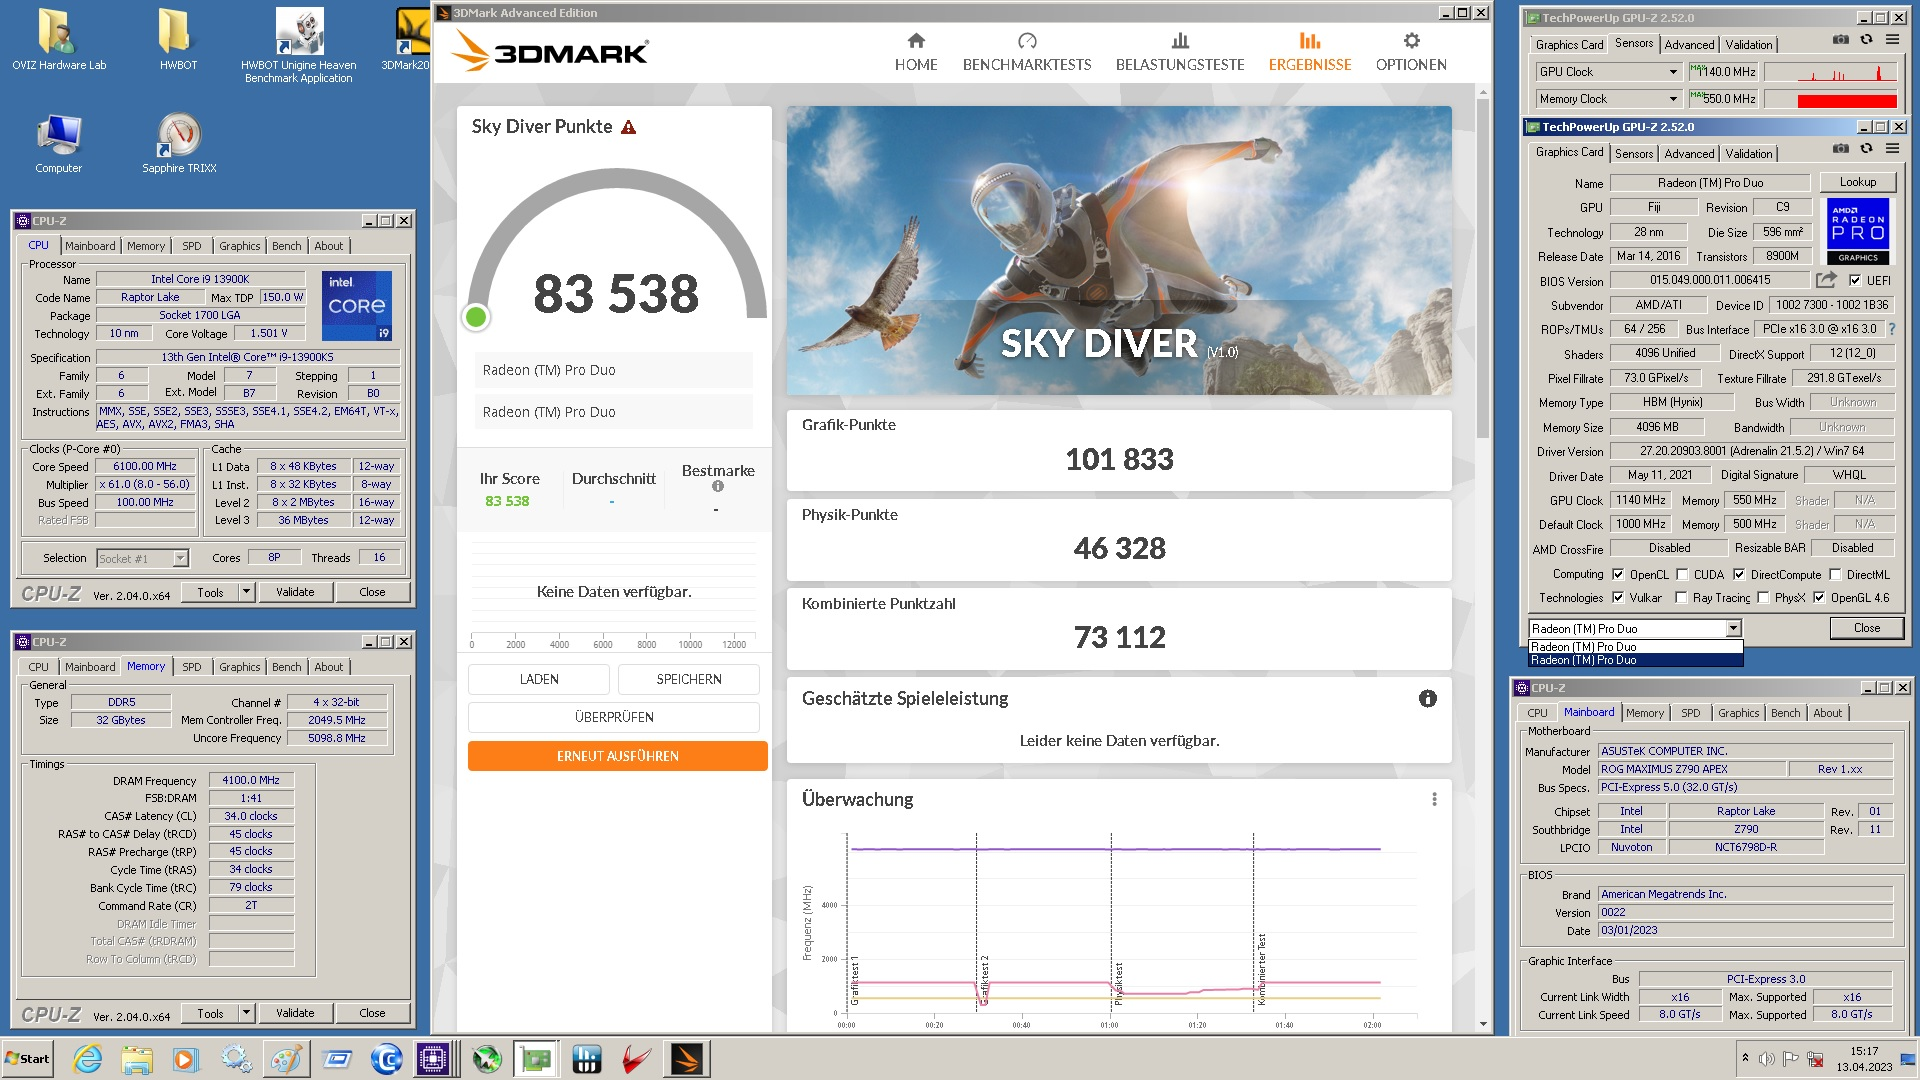
Task: Click refresh icon in GPU-Z Sensors window
Action: (1866, 39)
